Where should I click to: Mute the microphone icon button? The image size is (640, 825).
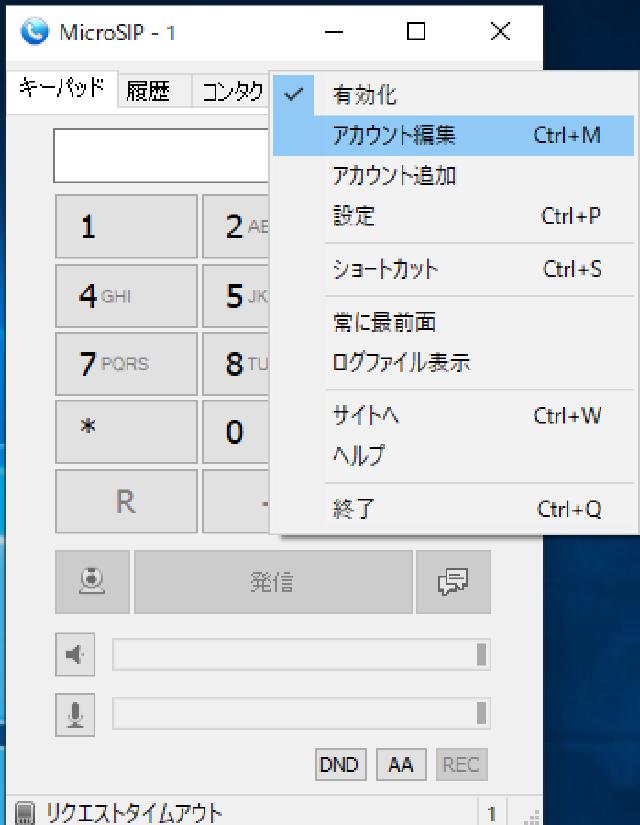[75, 715]
